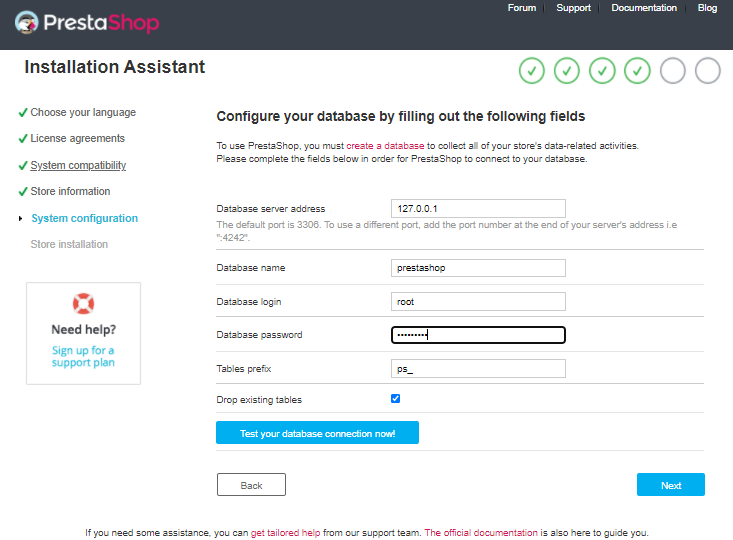Click the second completed step checkmark circle

(567, 71)
